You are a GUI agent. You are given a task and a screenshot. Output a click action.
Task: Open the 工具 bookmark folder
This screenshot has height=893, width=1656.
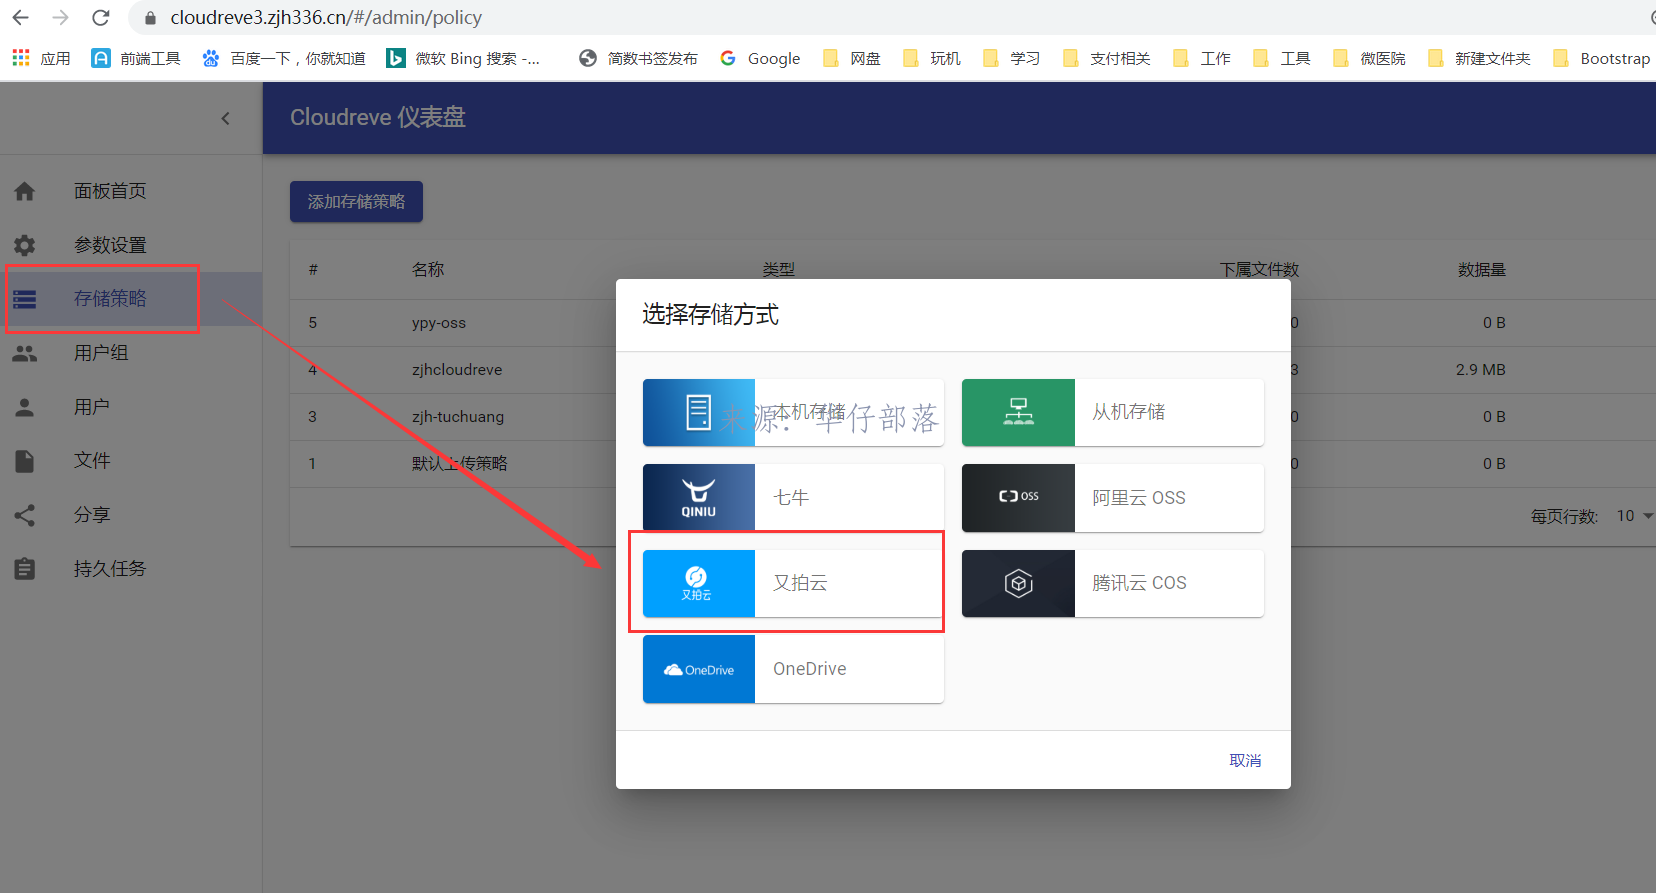click(1281, 59)
